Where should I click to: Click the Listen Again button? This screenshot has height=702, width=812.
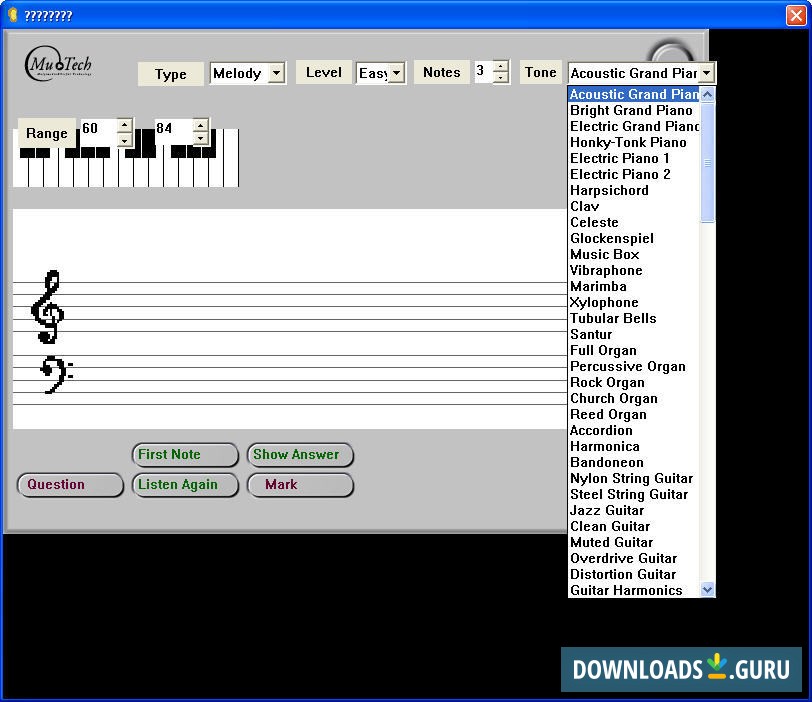185,485
